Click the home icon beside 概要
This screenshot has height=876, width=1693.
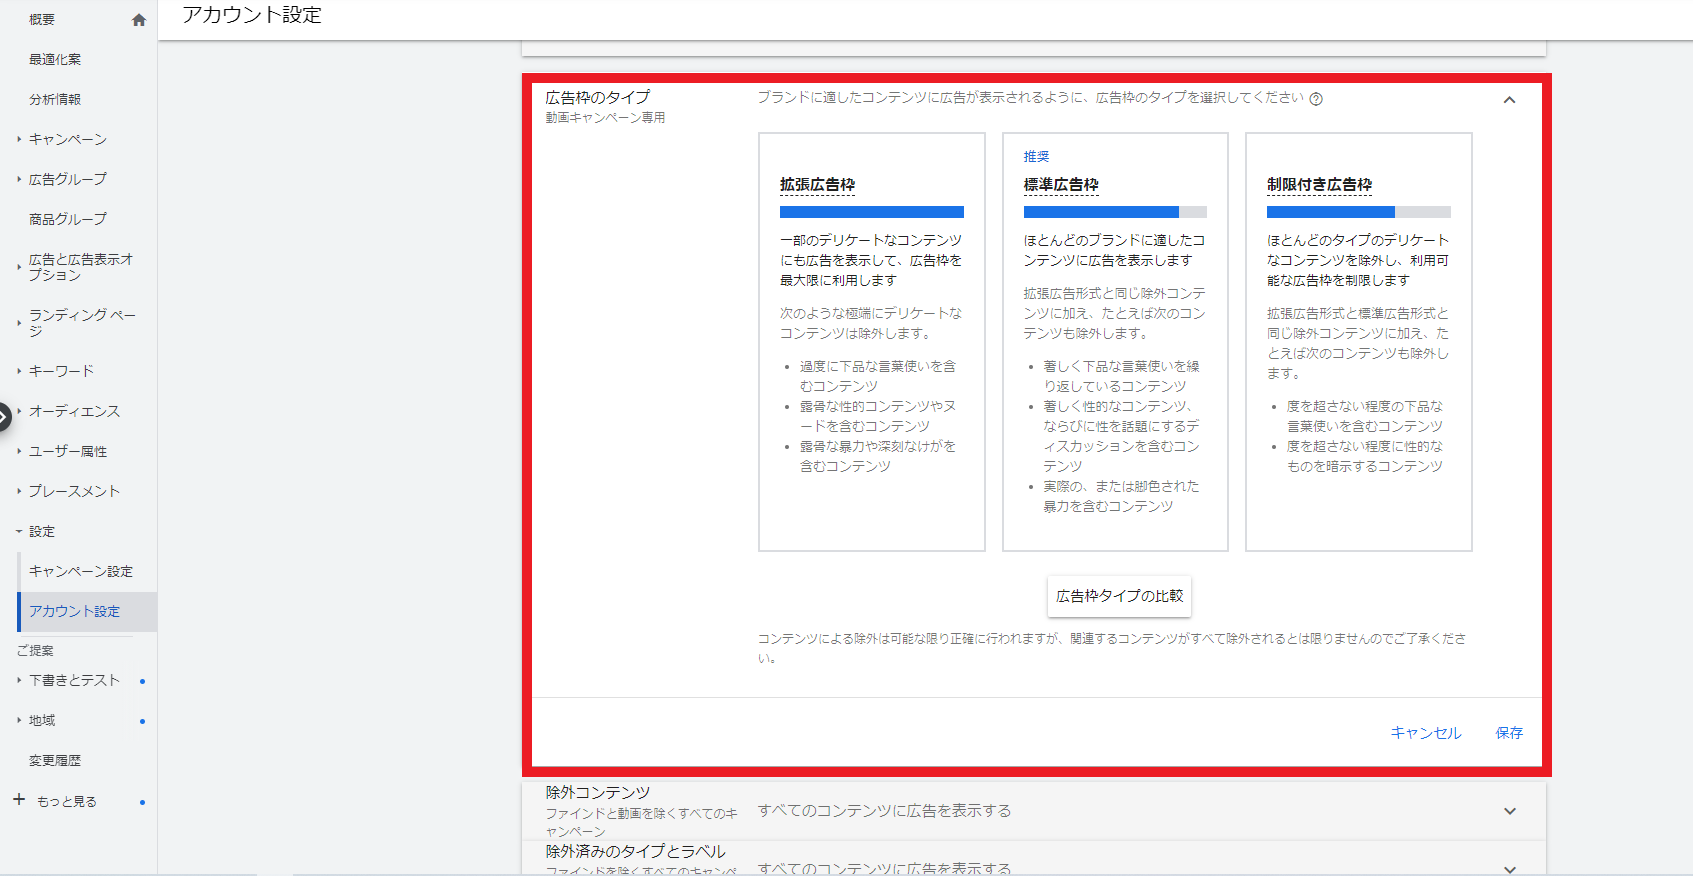click(x=139, y=20)
